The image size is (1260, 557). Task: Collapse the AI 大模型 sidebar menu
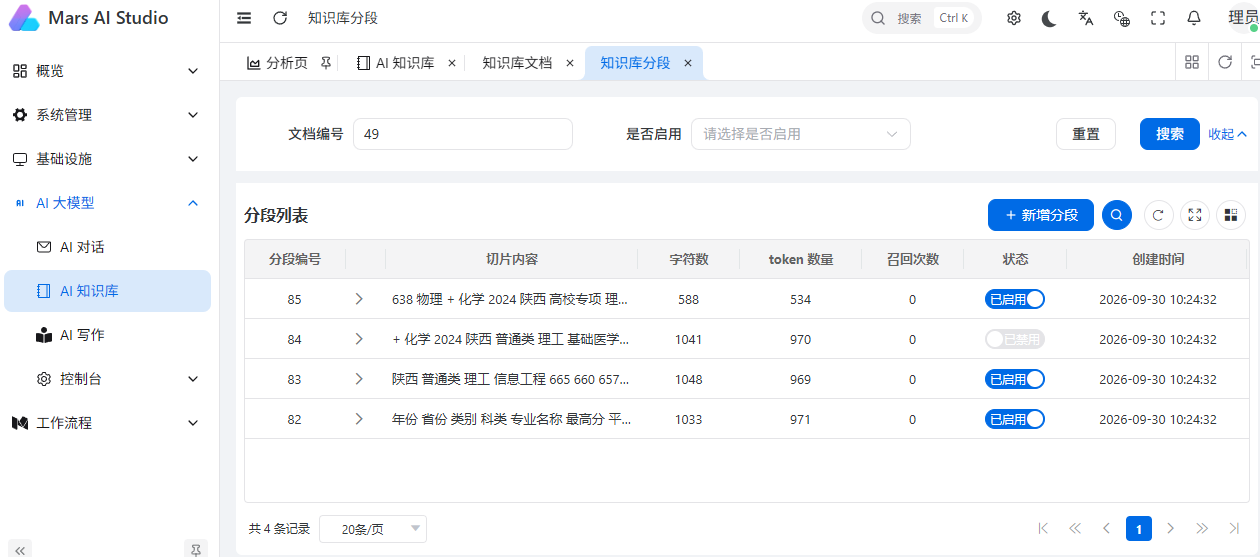click(x=106, y=203)
